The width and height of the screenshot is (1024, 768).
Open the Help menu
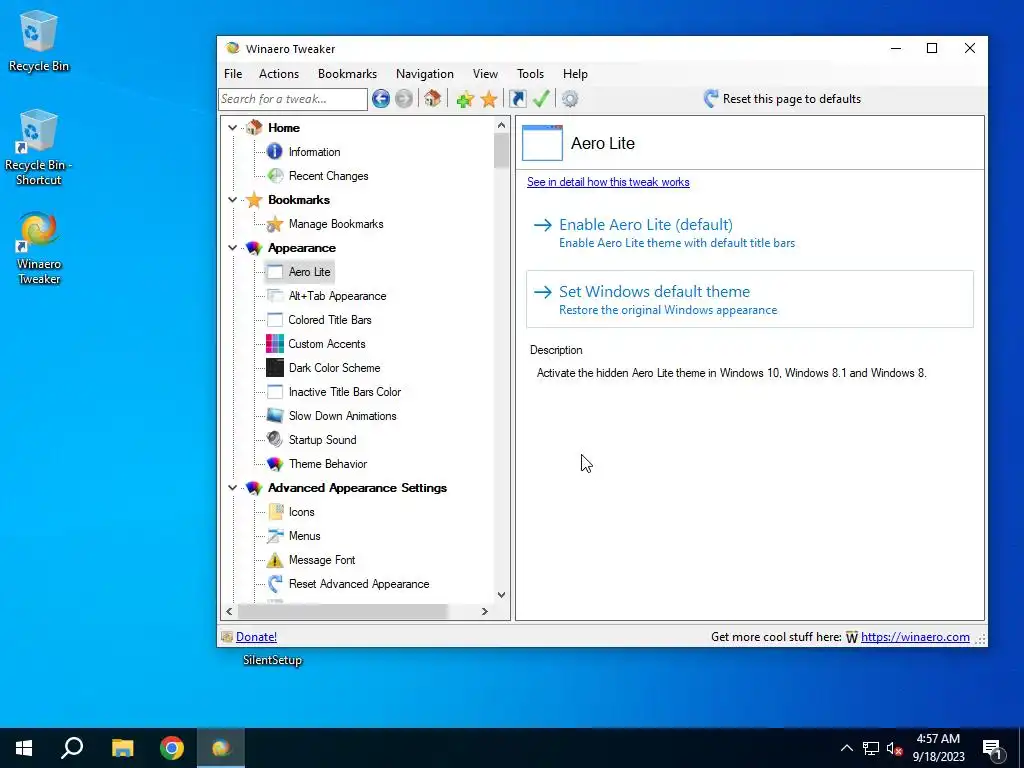(x=575, y=74)
